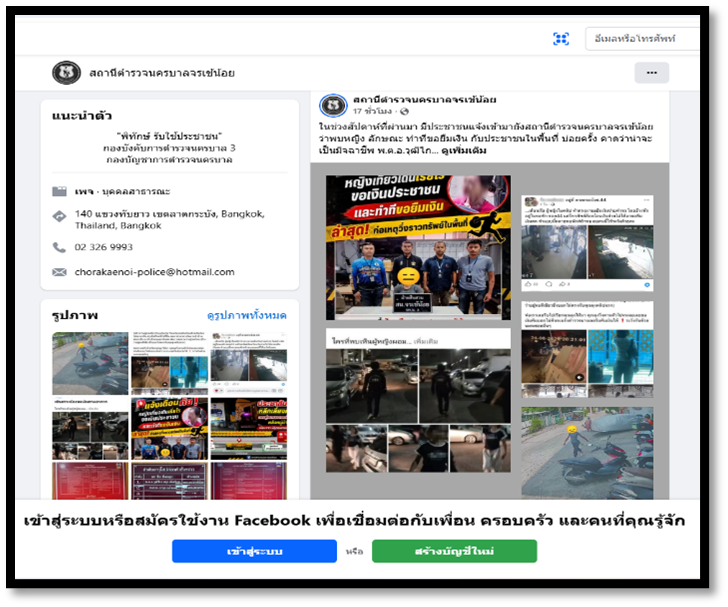
Task: Click the post author profile picture
Action: [333, 105]
